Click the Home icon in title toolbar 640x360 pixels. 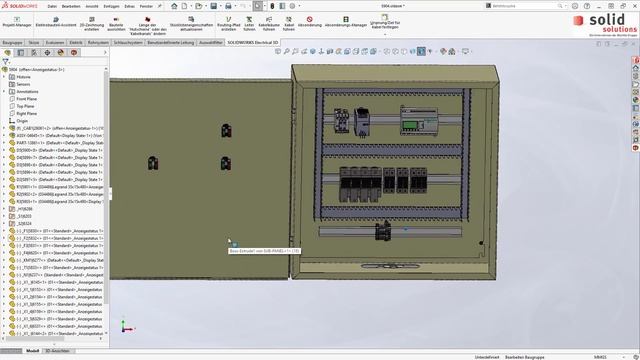click(174, 6)
